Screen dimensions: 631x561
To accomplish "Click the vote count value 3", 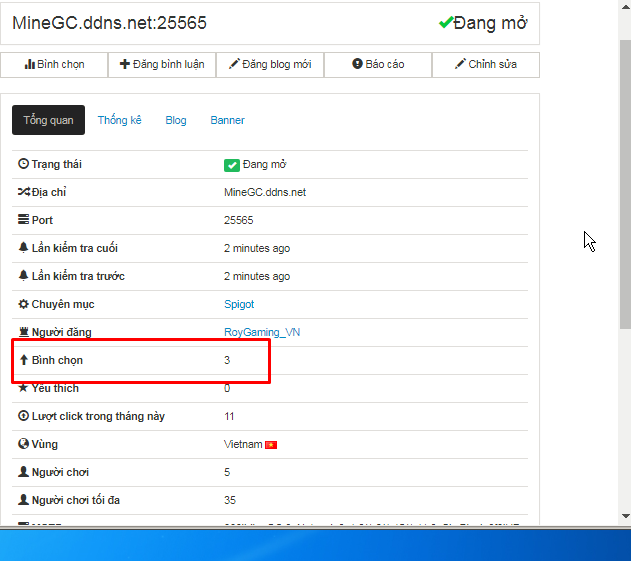I will click(227, 360).
